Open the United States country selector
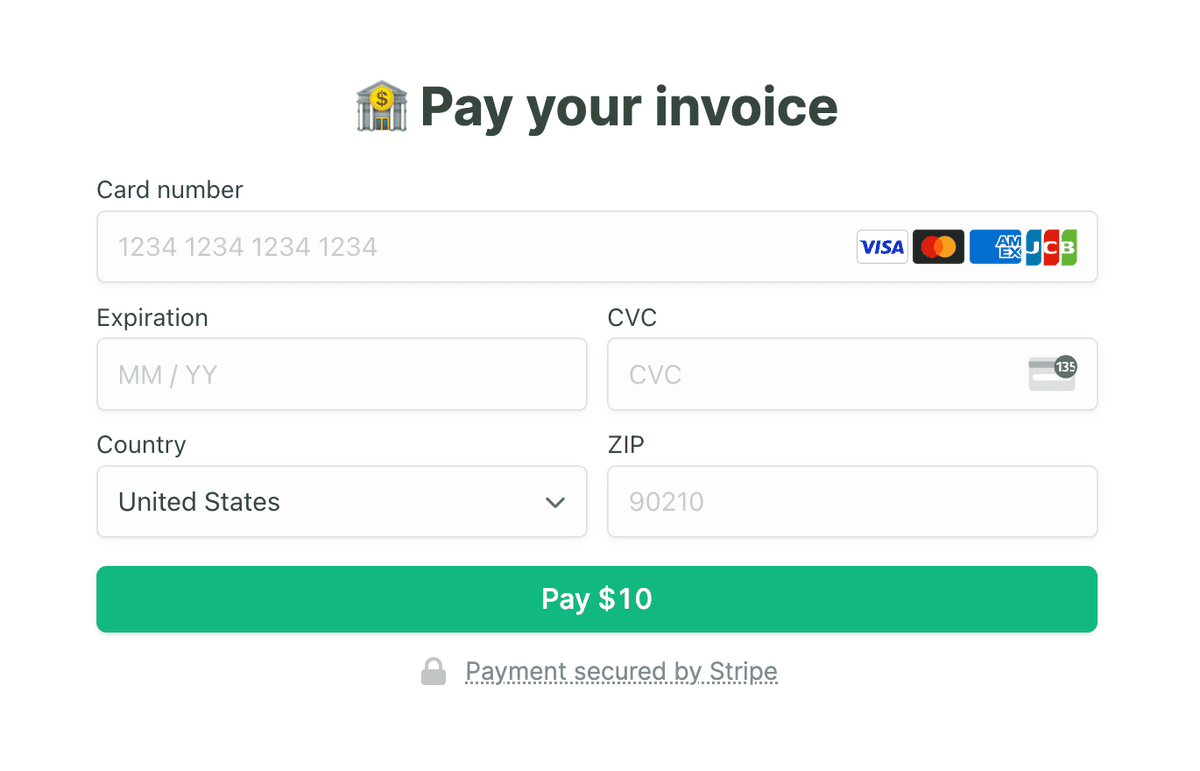 click(342, 501)
